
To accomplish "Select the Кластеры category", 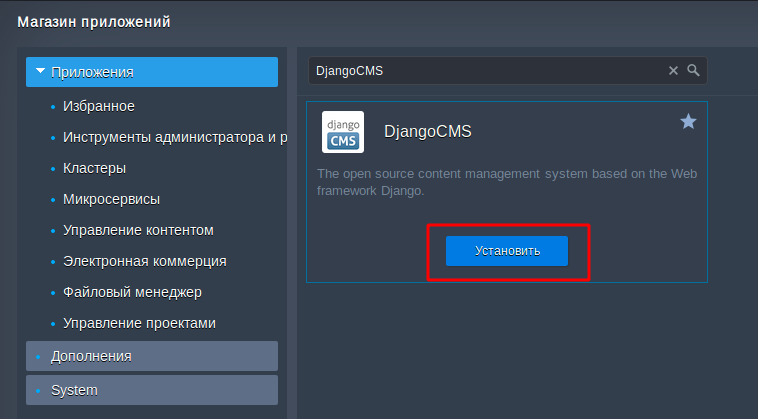I will tap(94, 168).
